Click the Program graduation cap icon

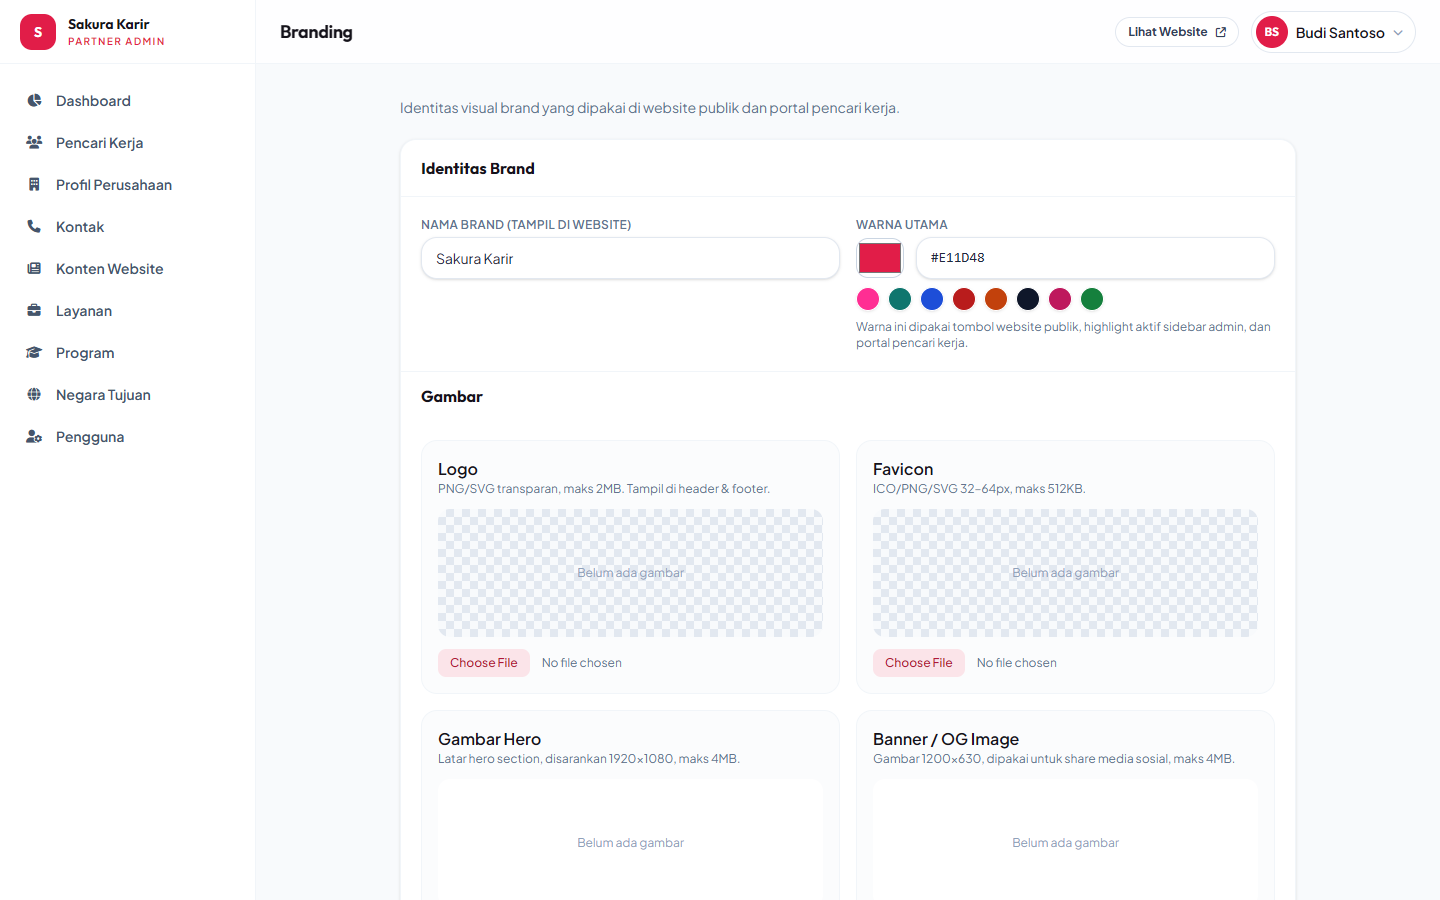34,353
